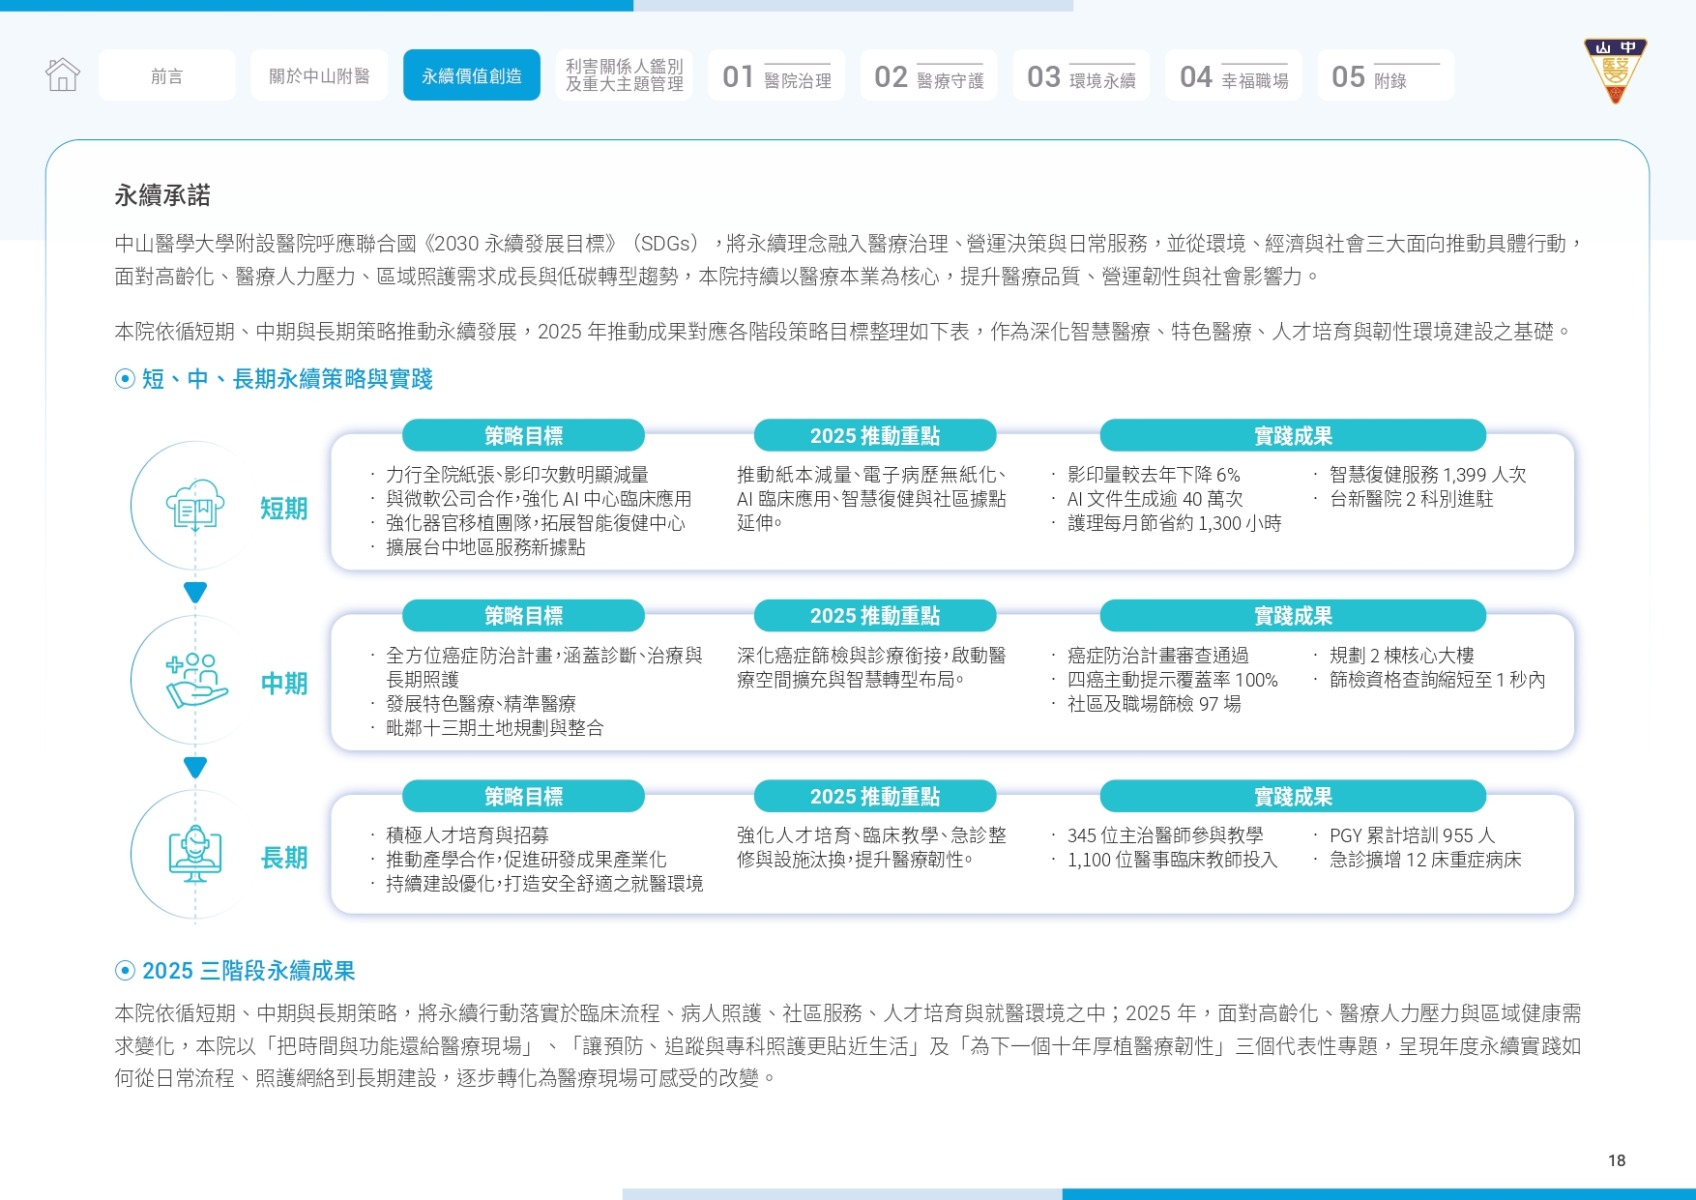Click text 台新醫院 2 科別進駐
Image resolution: width=1696 pixels, height=1200 pixels.
1411,499
